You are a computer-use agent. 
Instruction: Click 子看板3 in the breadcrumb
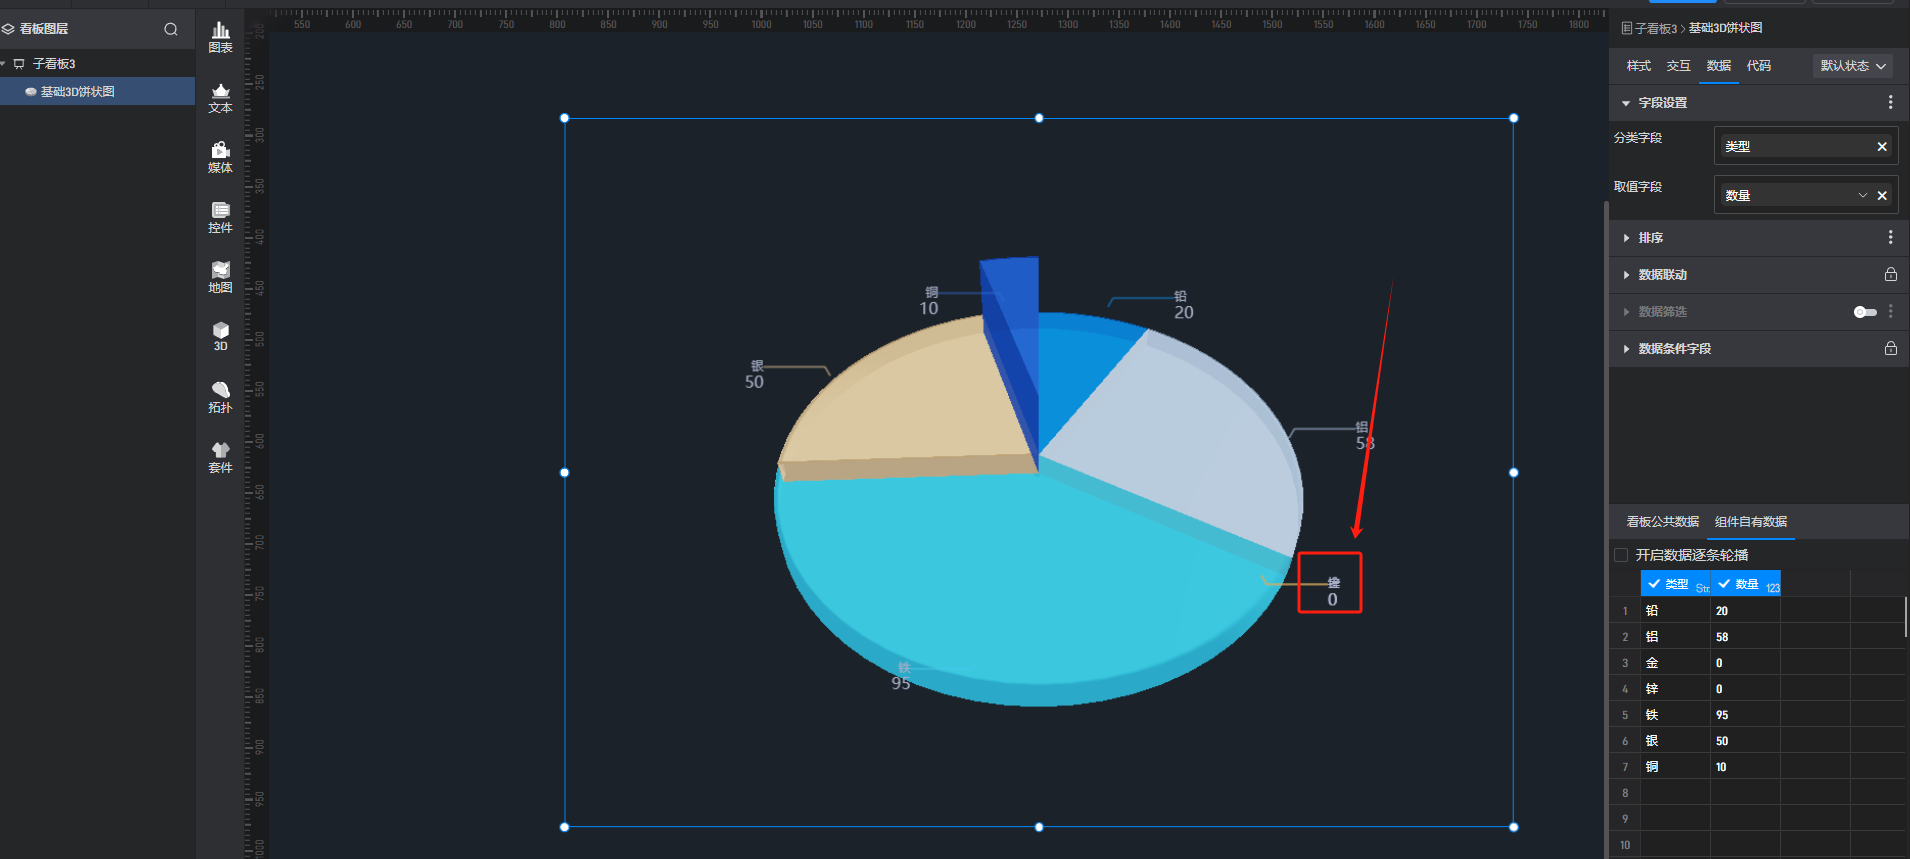(x=1656, y=28)
